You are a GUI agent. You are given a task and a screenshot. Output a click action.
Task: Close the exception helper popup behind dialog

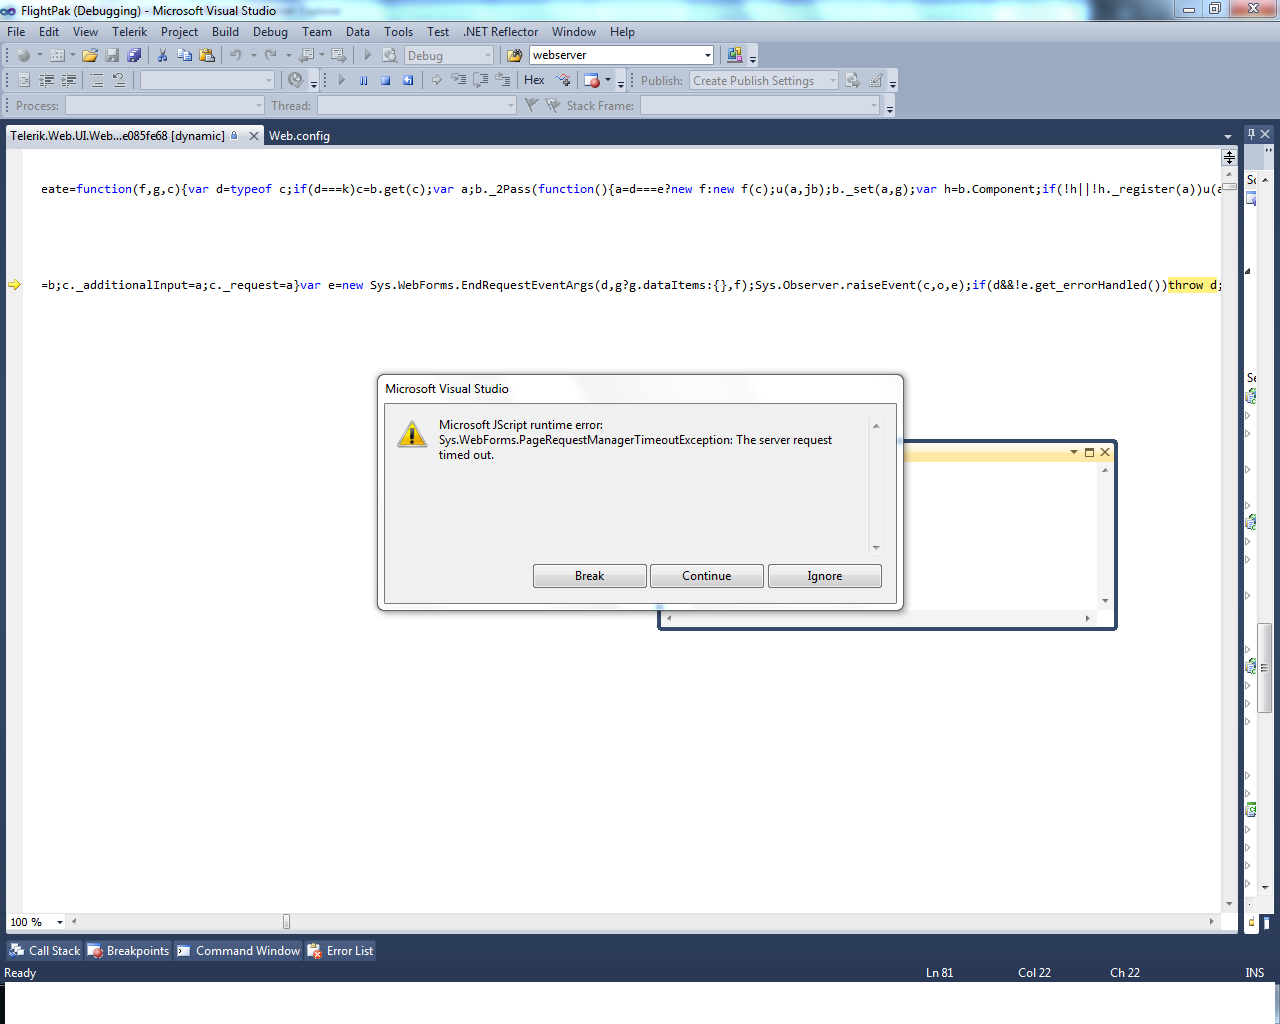[1105, 452]
